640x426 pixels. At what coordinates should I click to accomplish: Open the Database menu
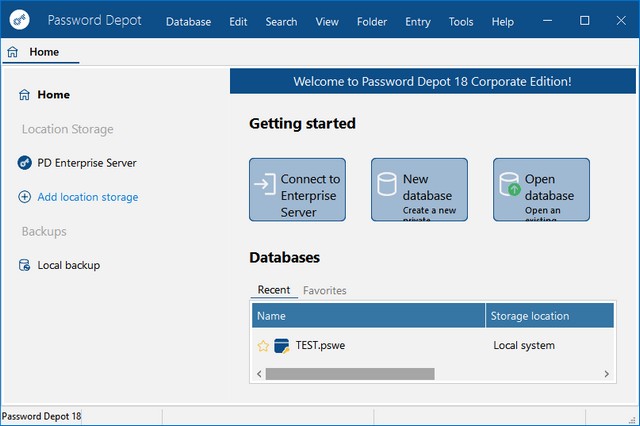(x=188, y=21)
